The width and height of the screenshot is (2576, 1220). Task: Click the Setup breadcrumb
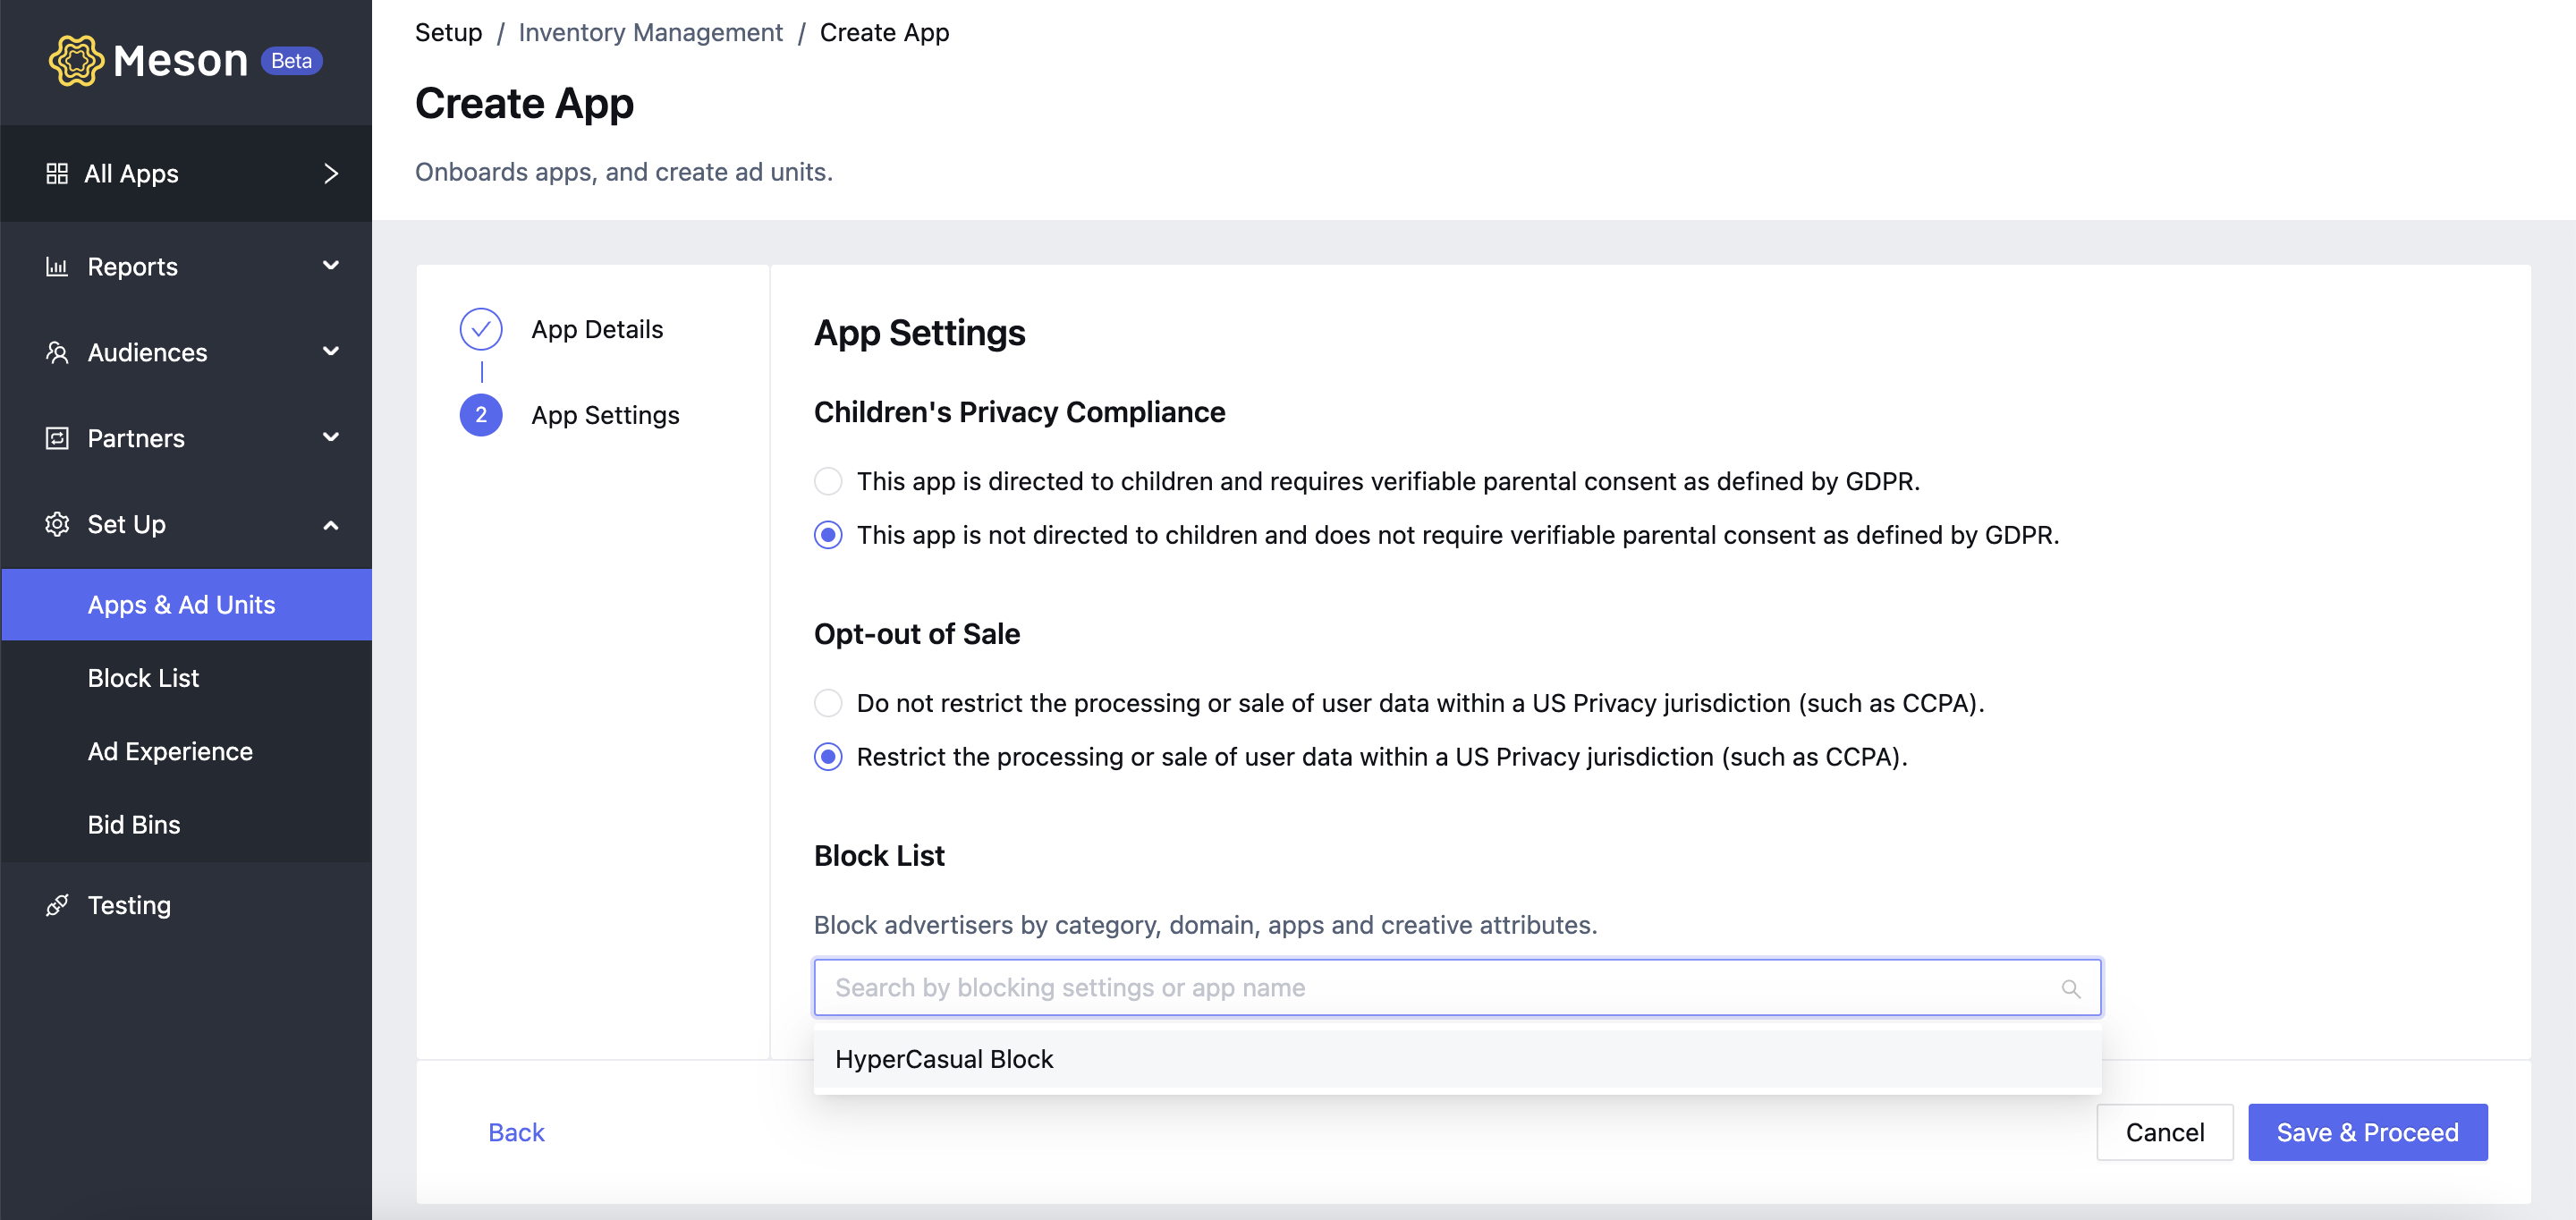(448, 32)
